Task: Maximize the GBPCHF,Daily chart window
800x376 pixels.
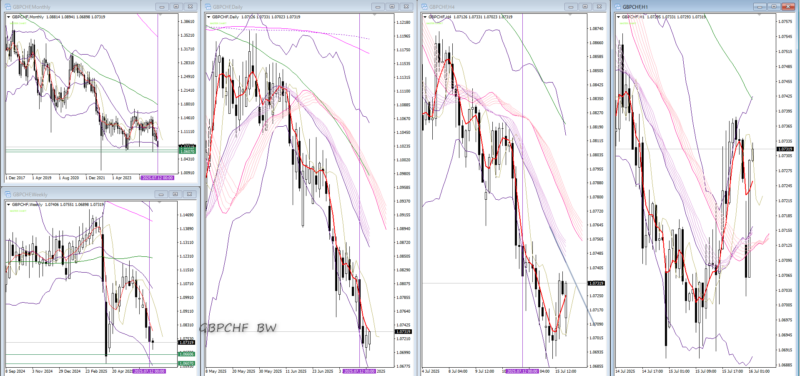Action: (392, 7)
